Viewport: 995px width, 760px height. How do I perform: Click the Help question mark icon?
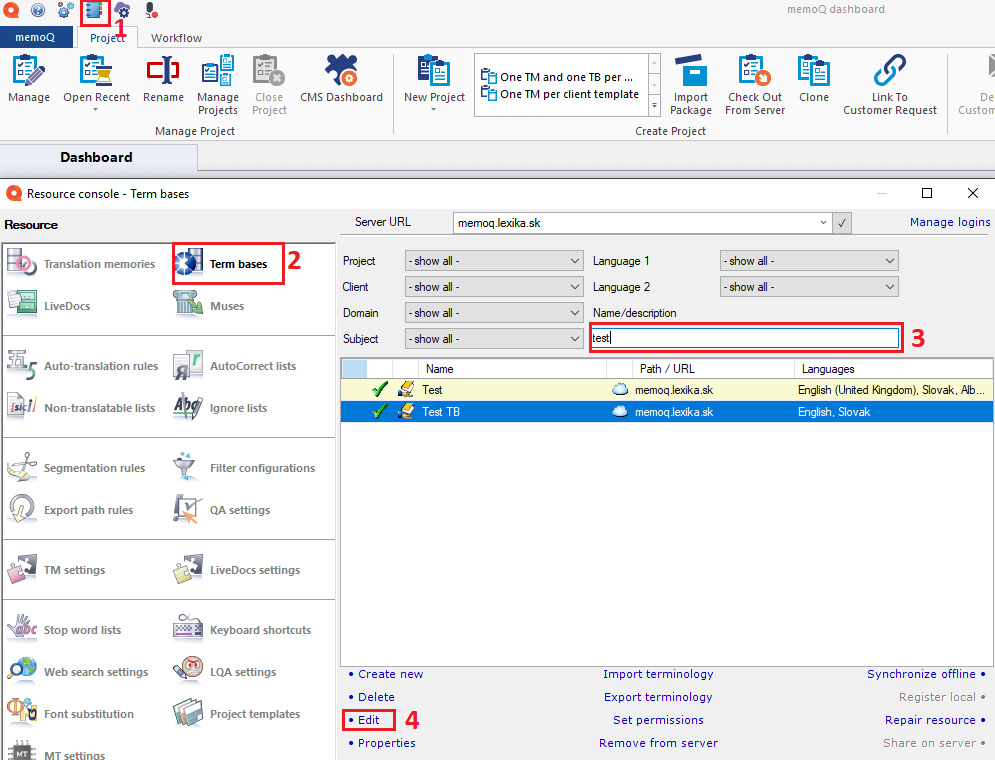click(38, 10)
